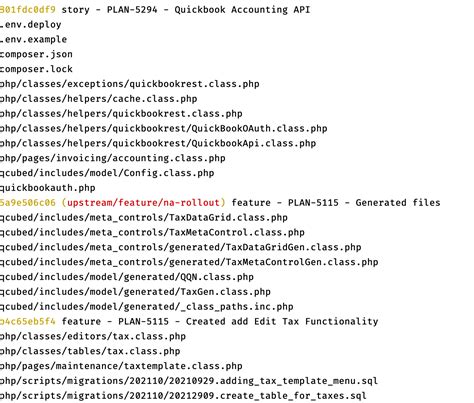Select editors/tax.class.php path

point(93,336)
